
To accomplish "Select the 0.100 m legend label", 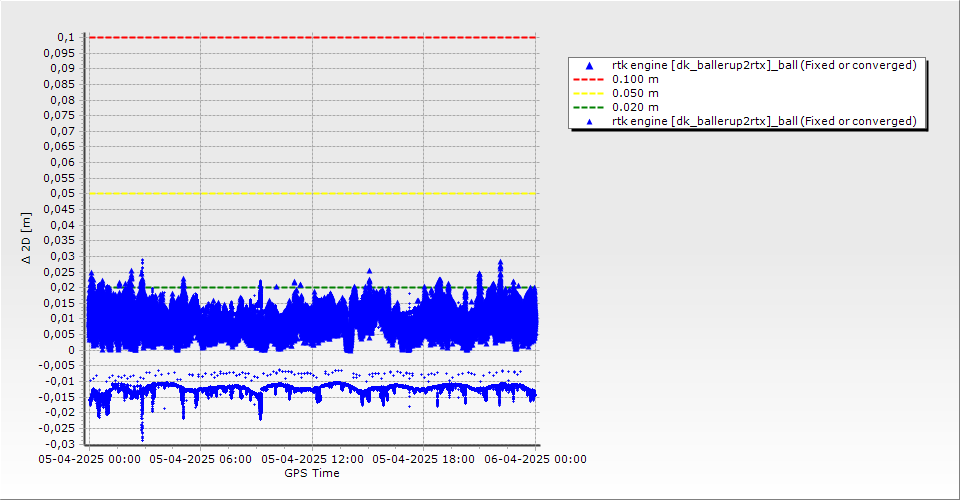I will pos(636,80).
